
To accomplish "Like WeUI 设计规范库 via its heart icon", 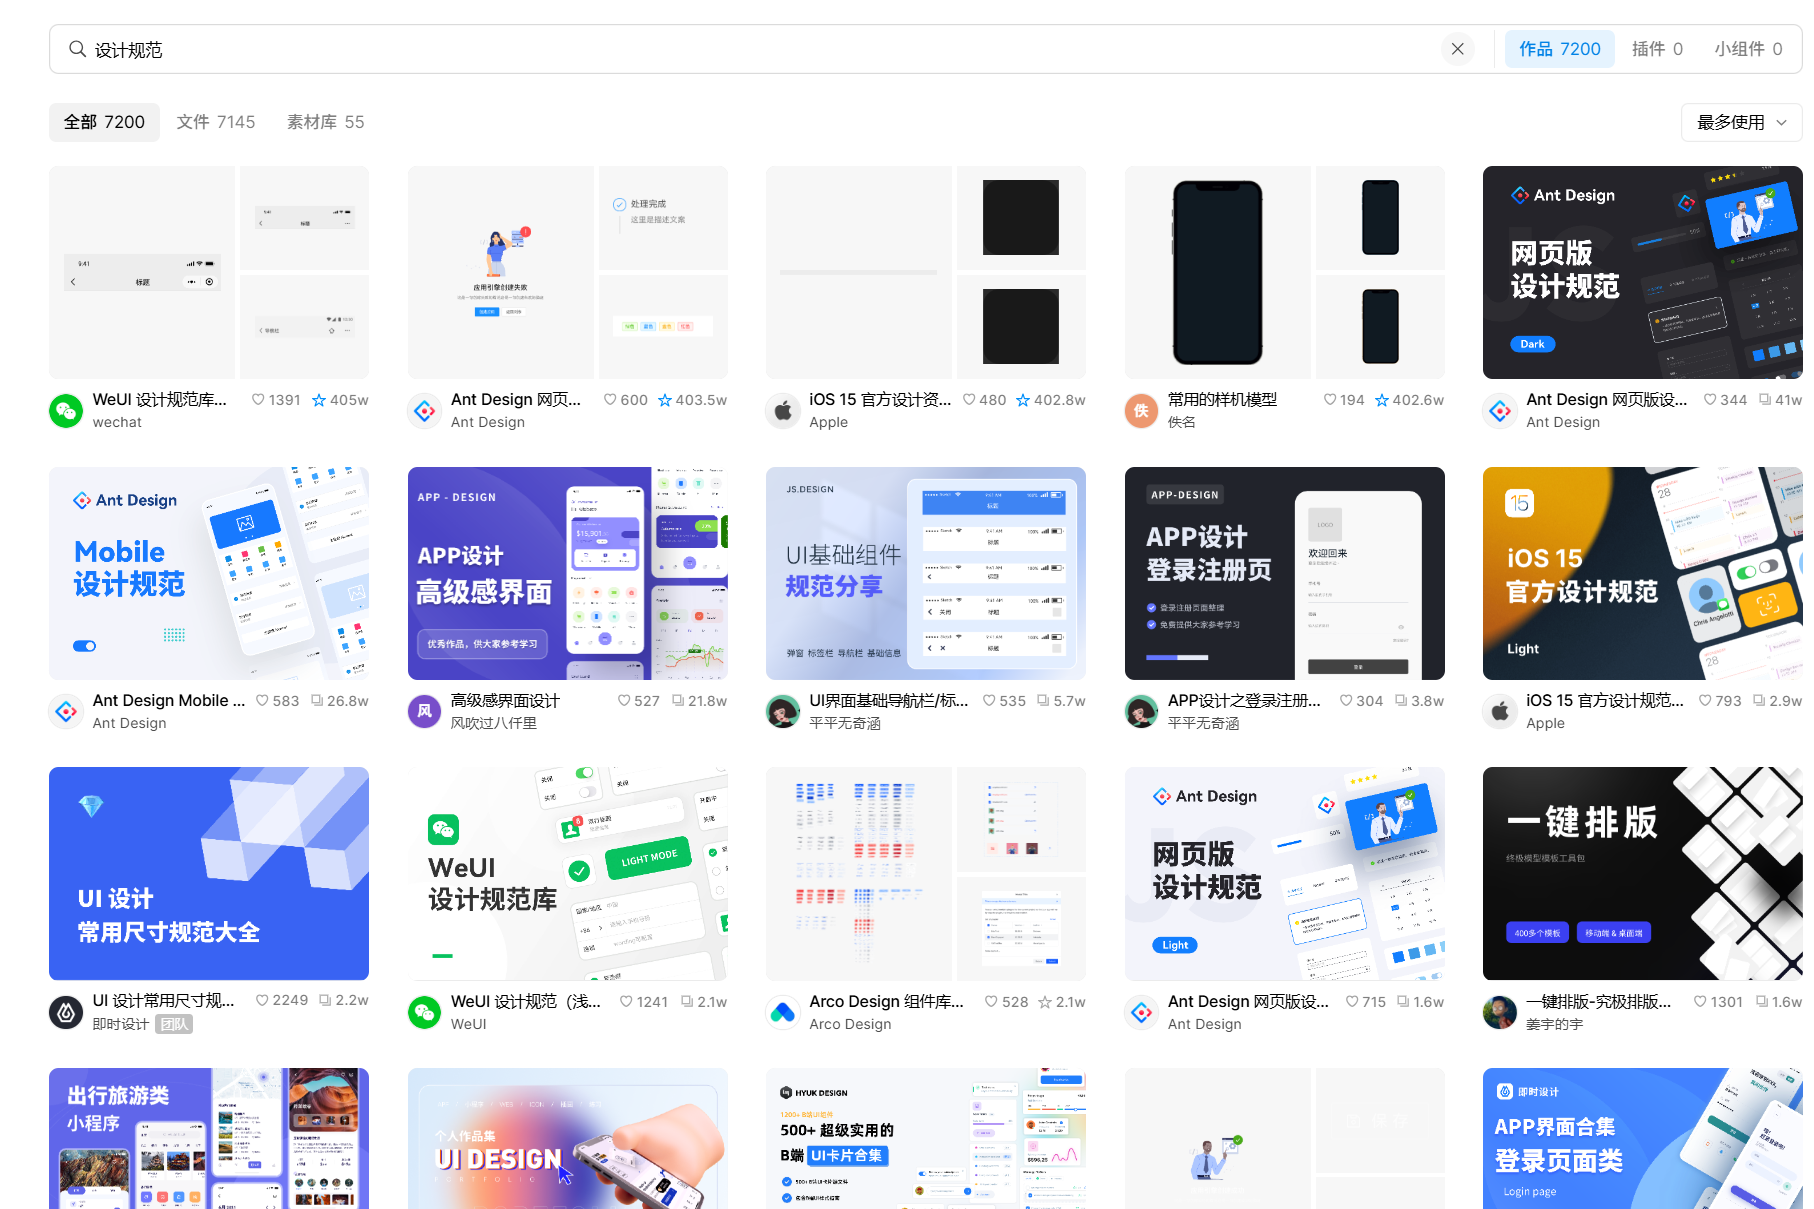I will point(258,400).
